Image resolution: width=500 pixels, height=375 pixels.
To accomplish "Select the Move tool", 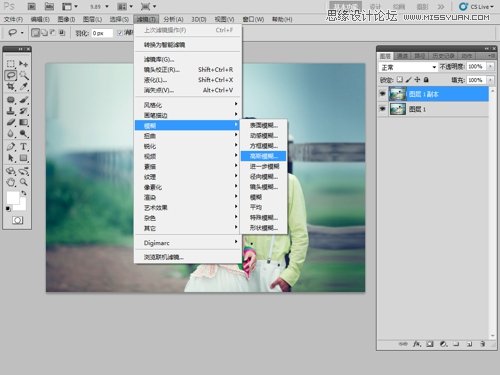I will click(23, 63).
